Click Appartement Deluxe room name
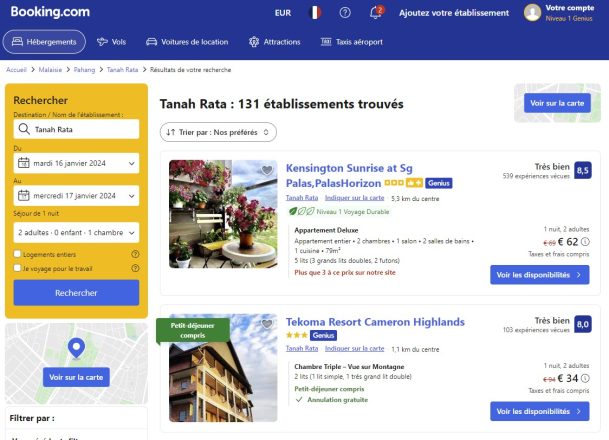Viewport: 609px width, 440px height. point(326,230)
